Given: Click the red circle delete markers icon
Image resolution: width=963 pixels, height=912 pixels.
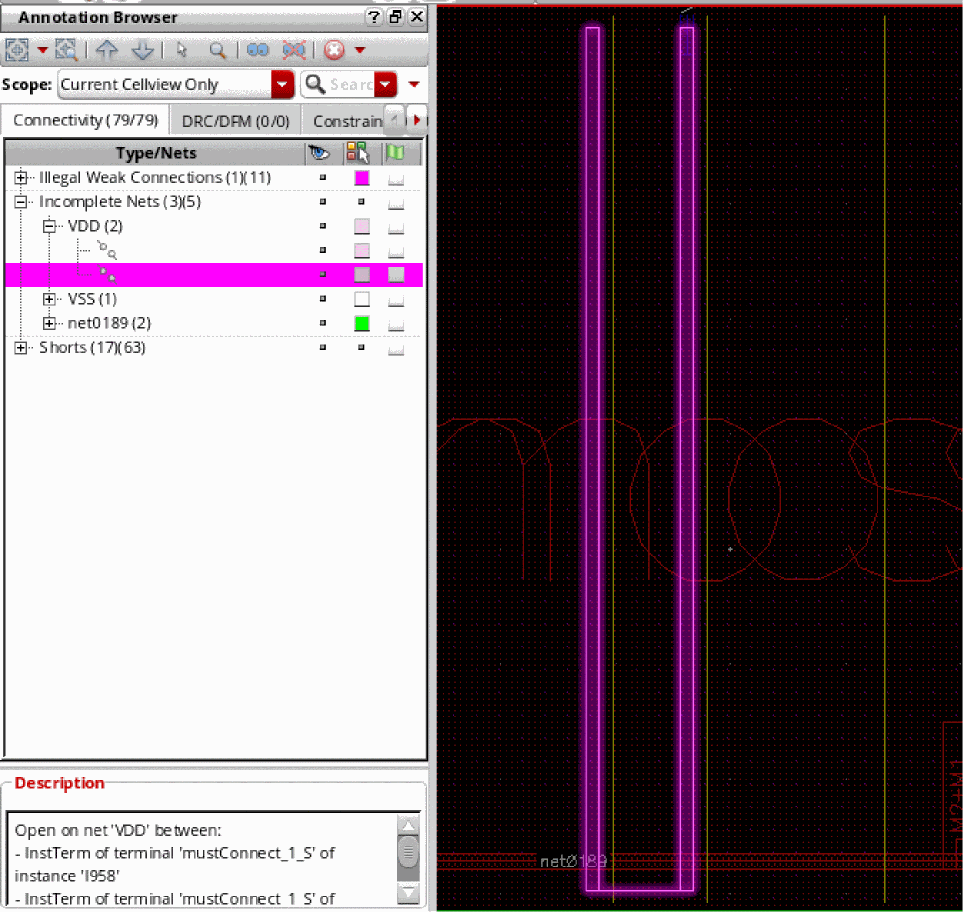Looking at the screenshot, I should coord(334,50).
